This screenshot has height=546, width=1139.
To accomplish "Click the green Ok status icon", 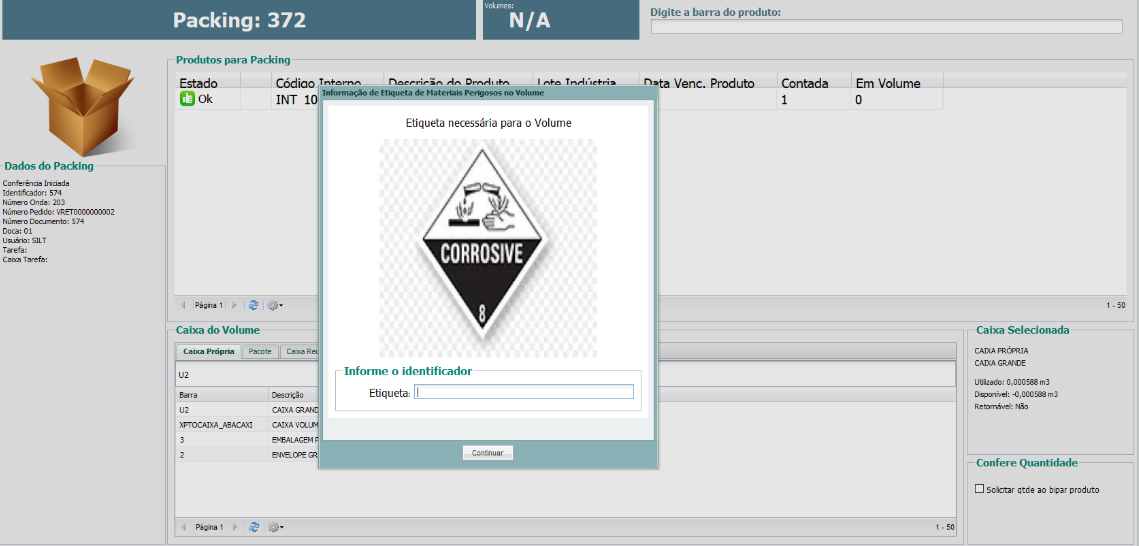I will pos(187,99).
